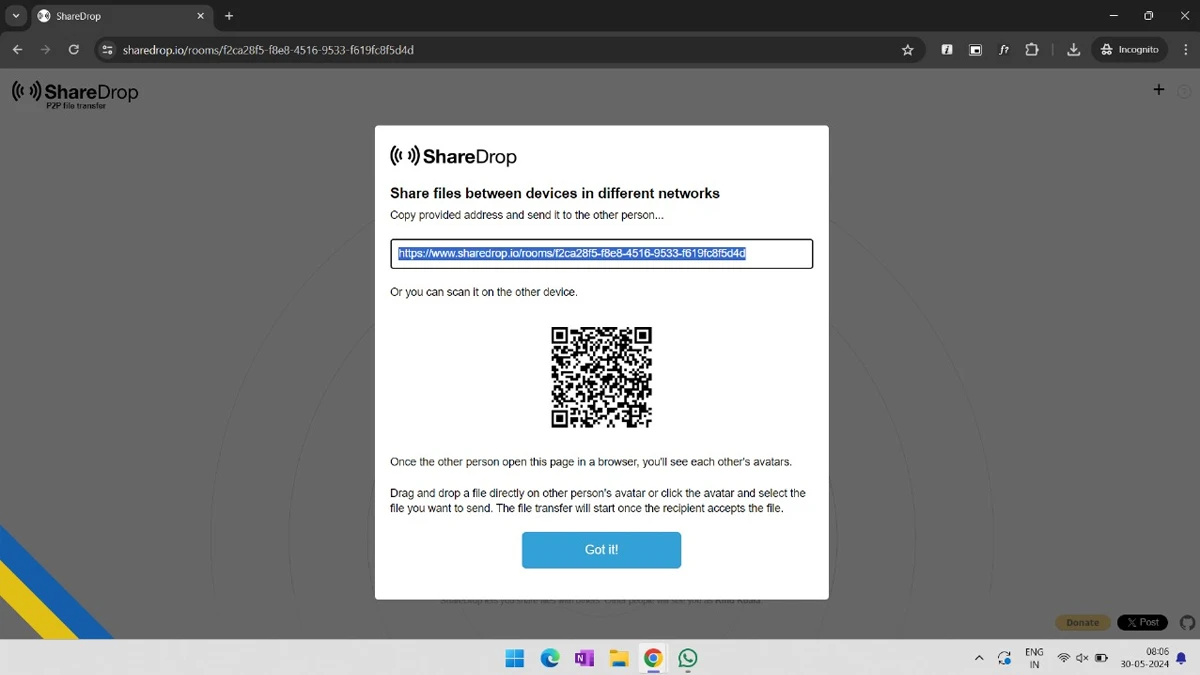The width and height of the screenshot is (1200, 675).
Task: Click the fx extension icon
Action: point(1004,50)
